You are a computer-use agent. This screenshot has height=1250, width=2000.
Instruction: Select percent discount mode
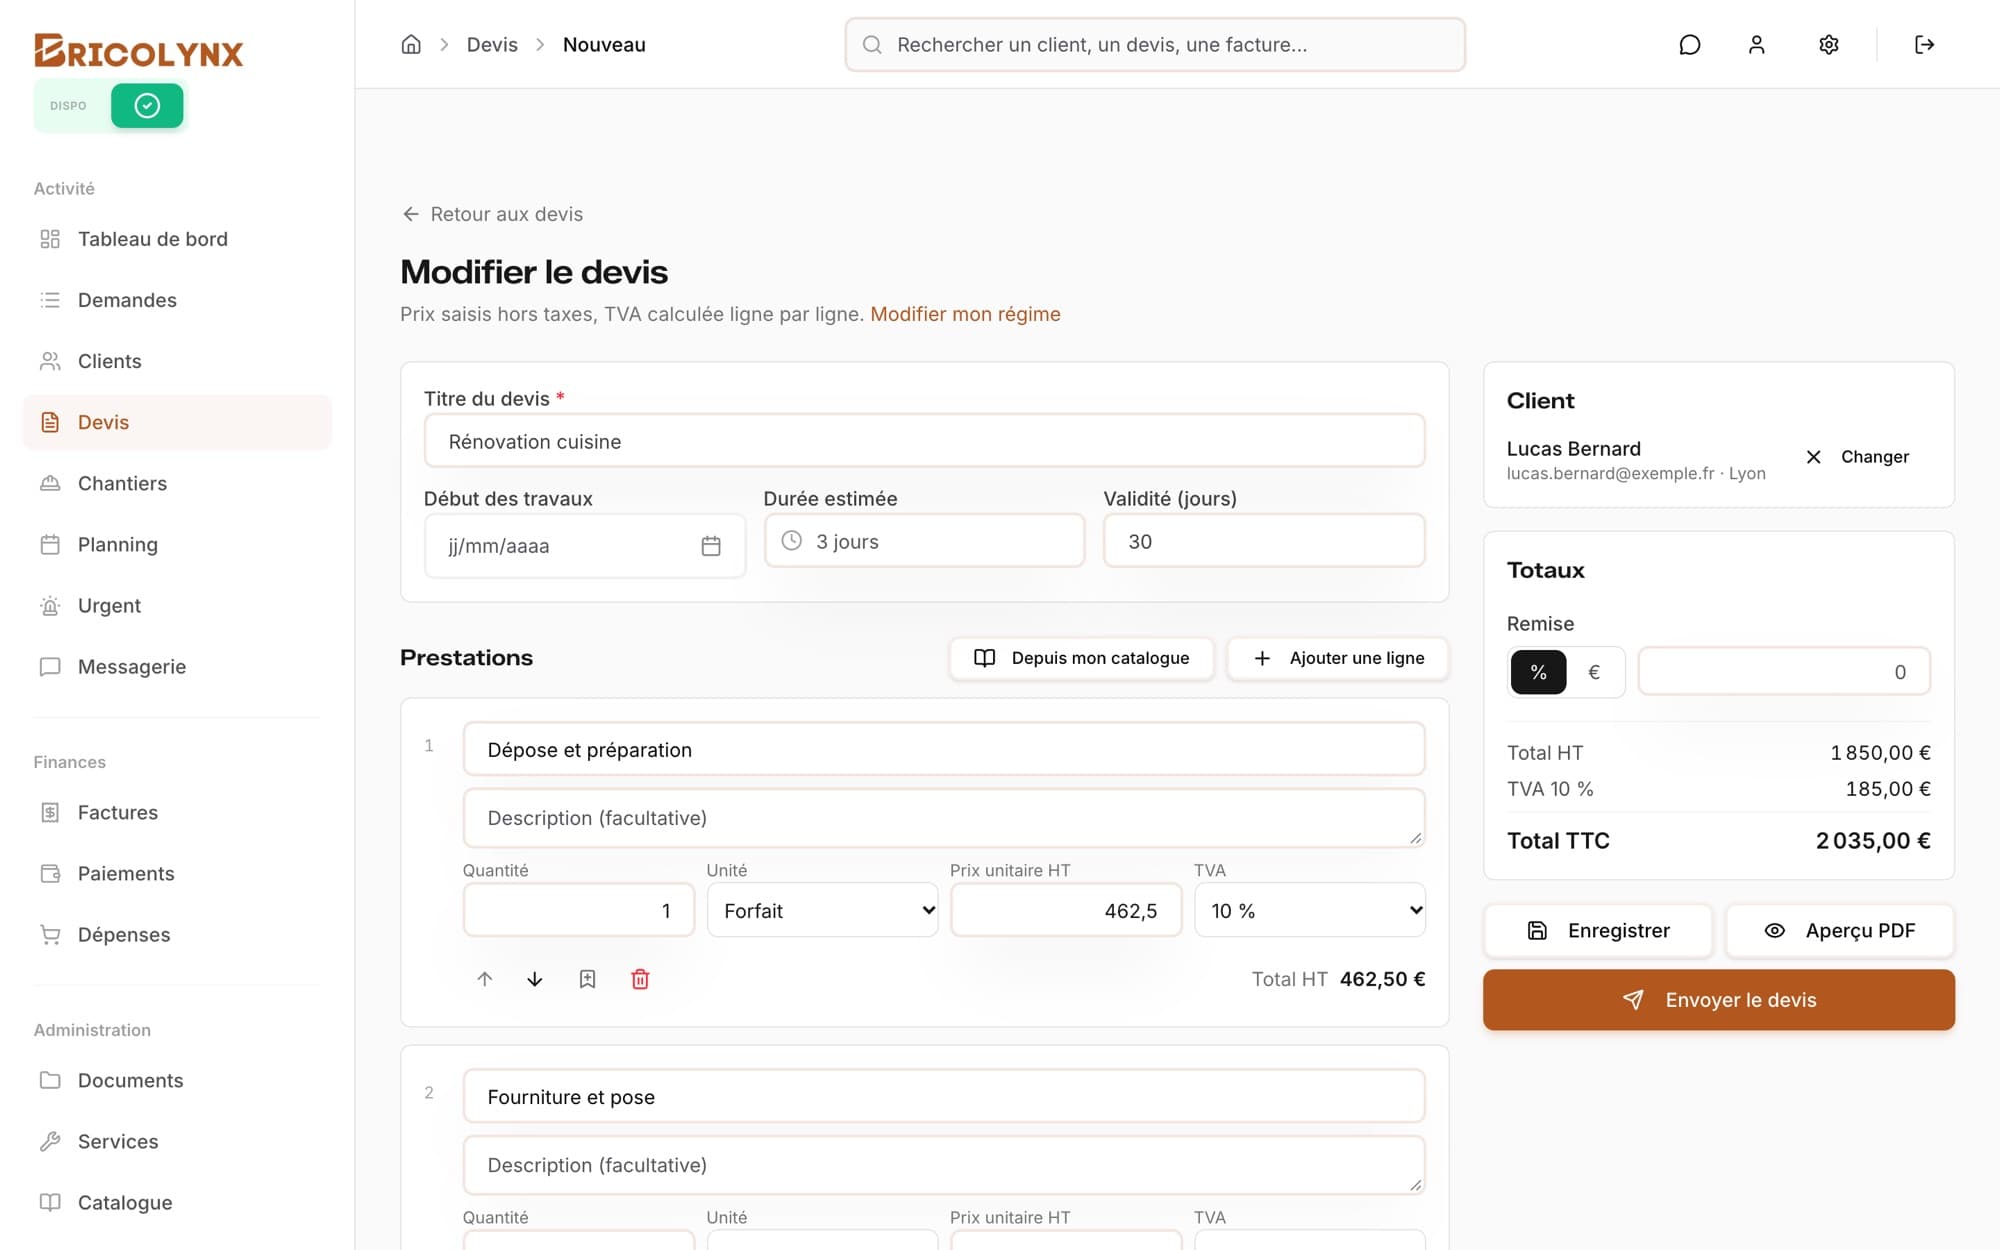(1538, 672)
